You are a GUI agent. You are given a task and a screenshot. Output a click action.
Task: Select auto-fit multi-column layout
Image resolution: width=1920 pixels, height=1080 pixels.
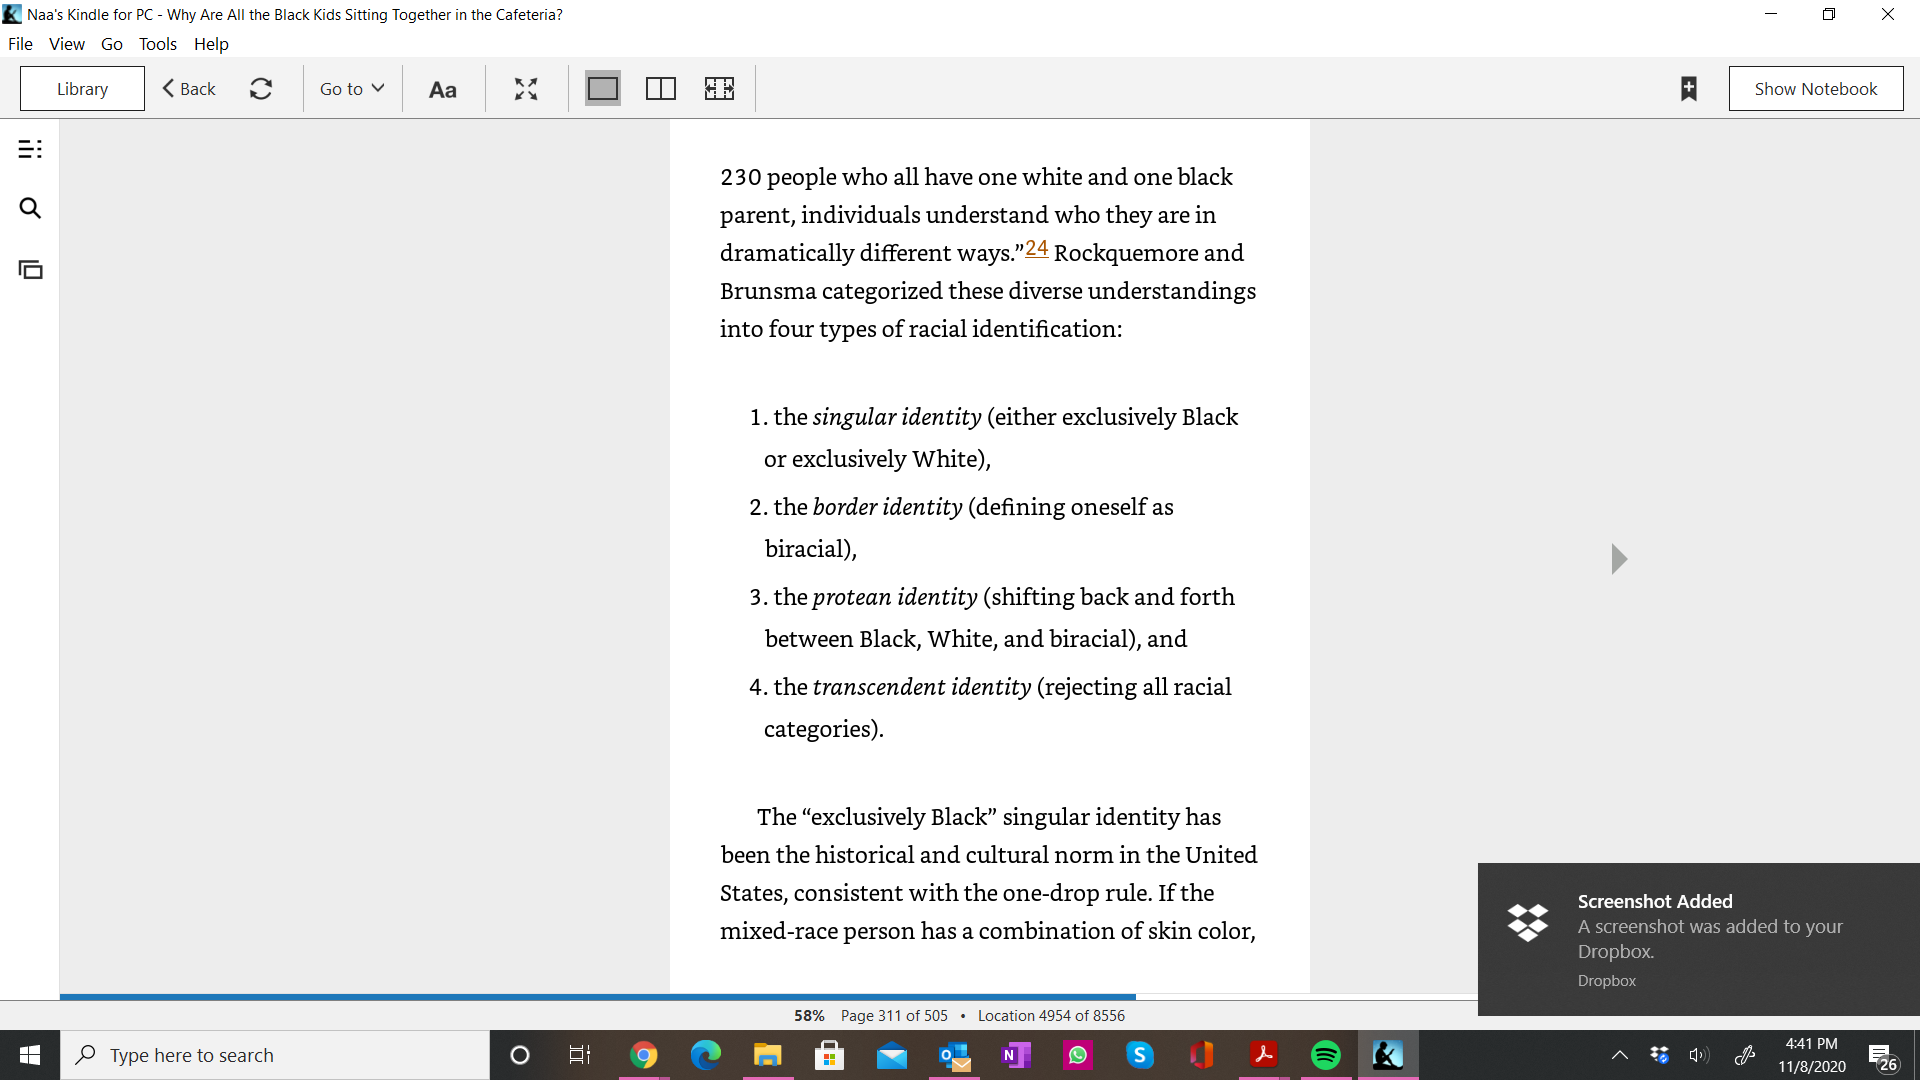click(719, 89)
